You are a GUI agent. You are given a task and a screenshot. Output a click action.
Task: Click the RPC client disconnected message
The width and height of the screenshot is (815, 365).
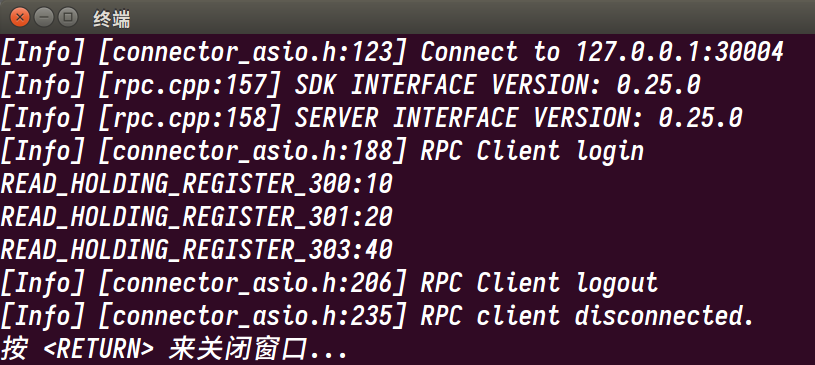click(587, 317)
